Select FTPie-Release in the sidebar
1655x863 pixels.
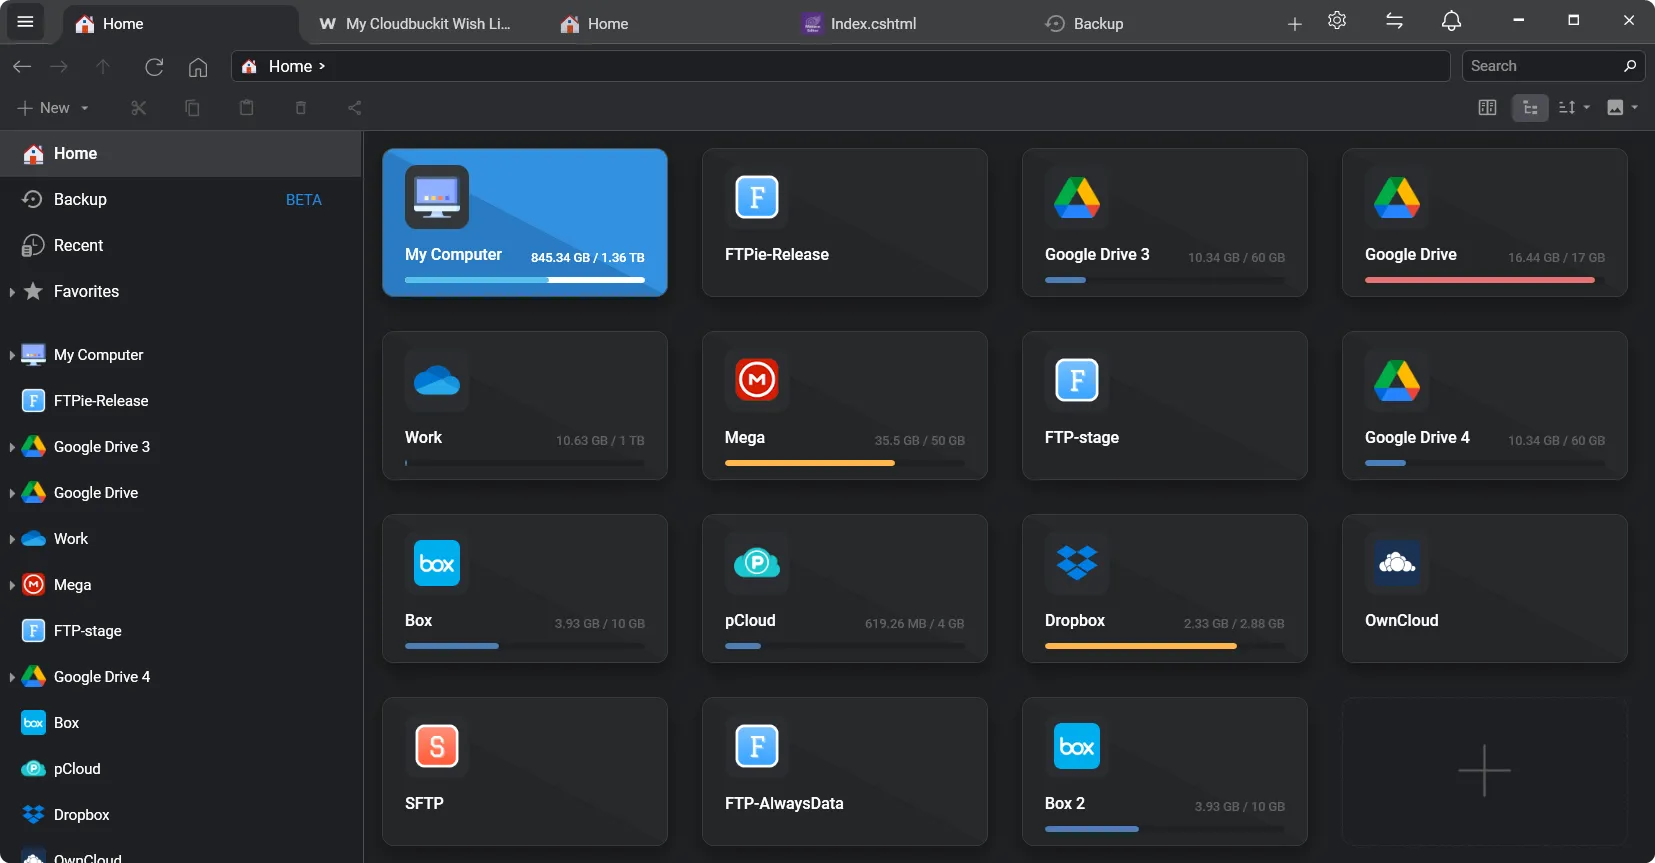coord(180,401)
